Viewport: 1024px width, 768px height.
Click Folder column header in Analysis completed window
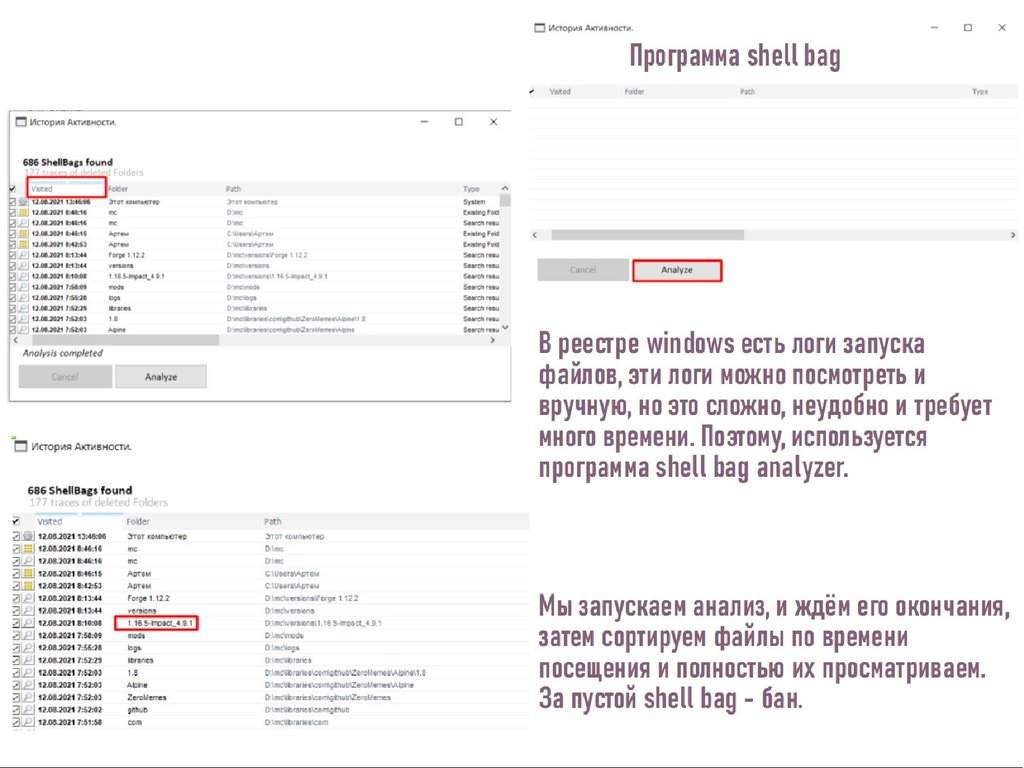(x=118, y=189)
